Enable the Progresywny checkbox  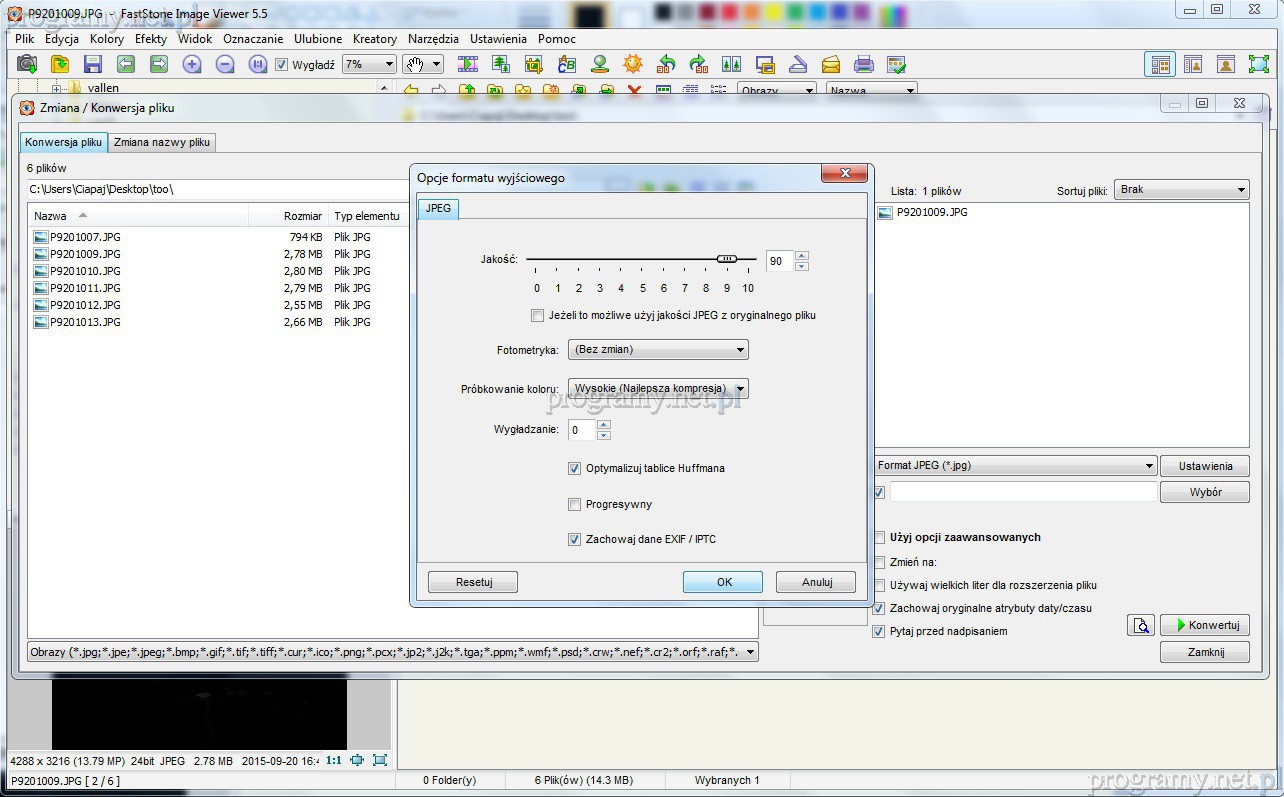pyautogui.click(x=575, y=505)
